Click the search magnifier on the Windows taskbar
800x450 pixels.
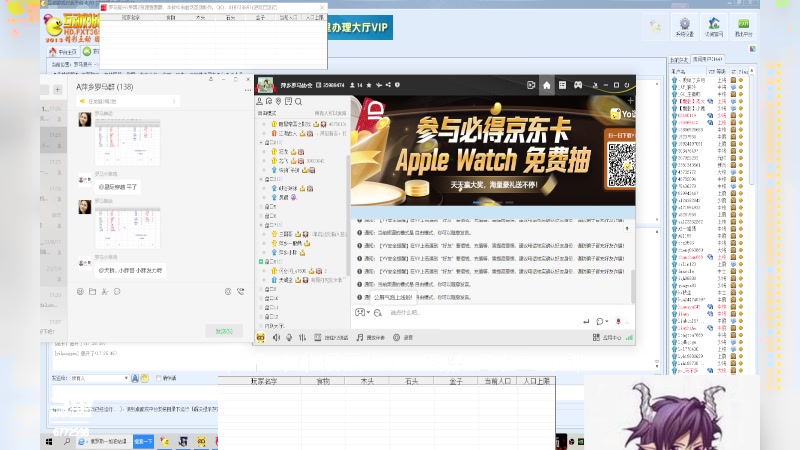(x=67, y=441)
